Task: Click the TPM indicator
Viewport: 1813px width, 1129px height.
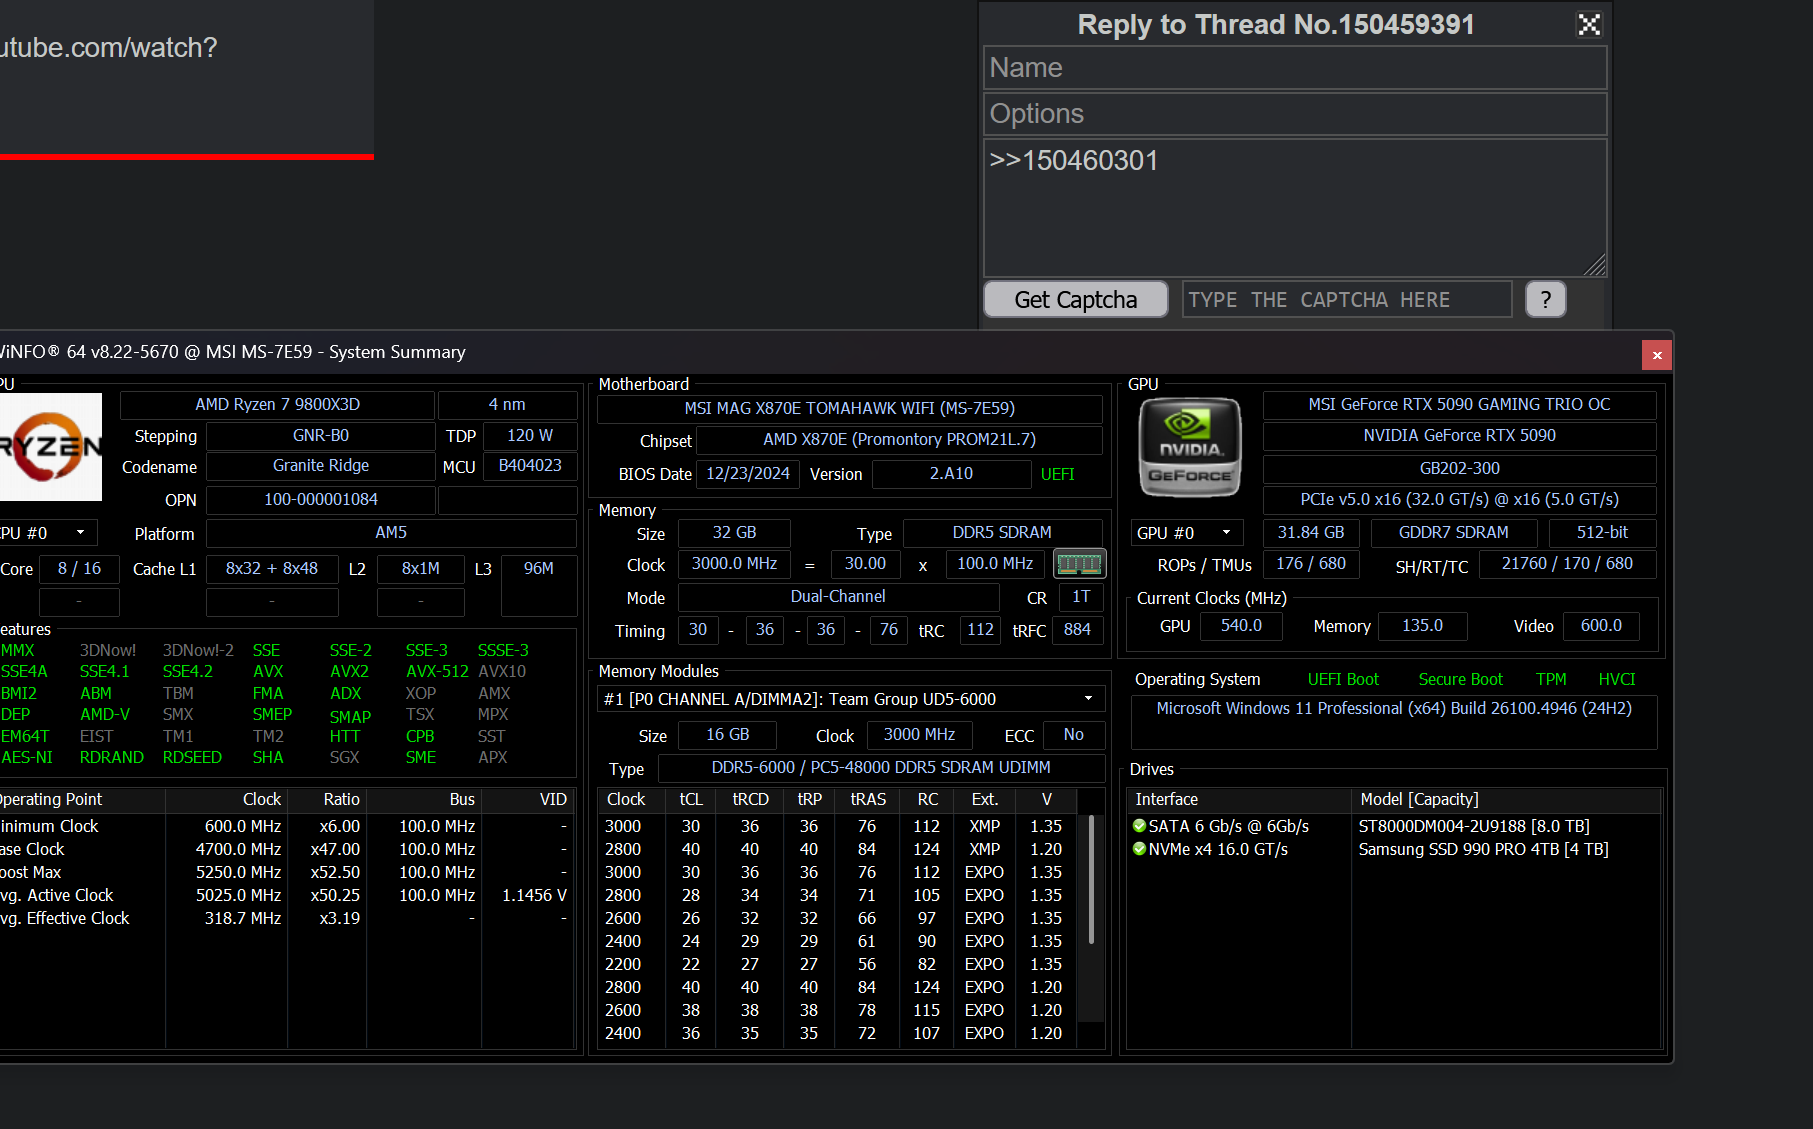Action: 1552,680
